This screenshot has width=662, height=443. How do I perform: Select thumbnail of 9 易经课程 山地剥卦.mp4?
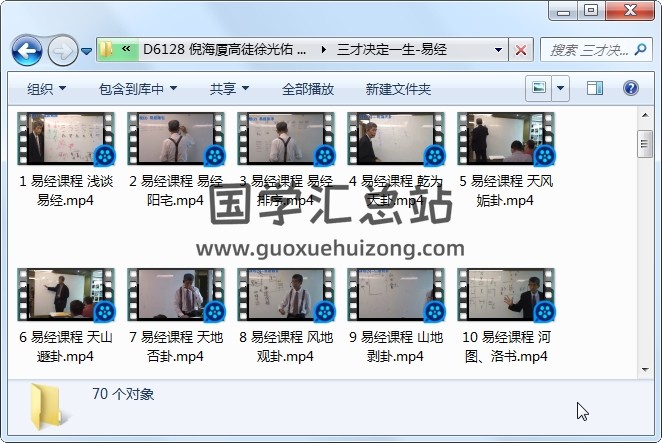(x=396, y=294)
